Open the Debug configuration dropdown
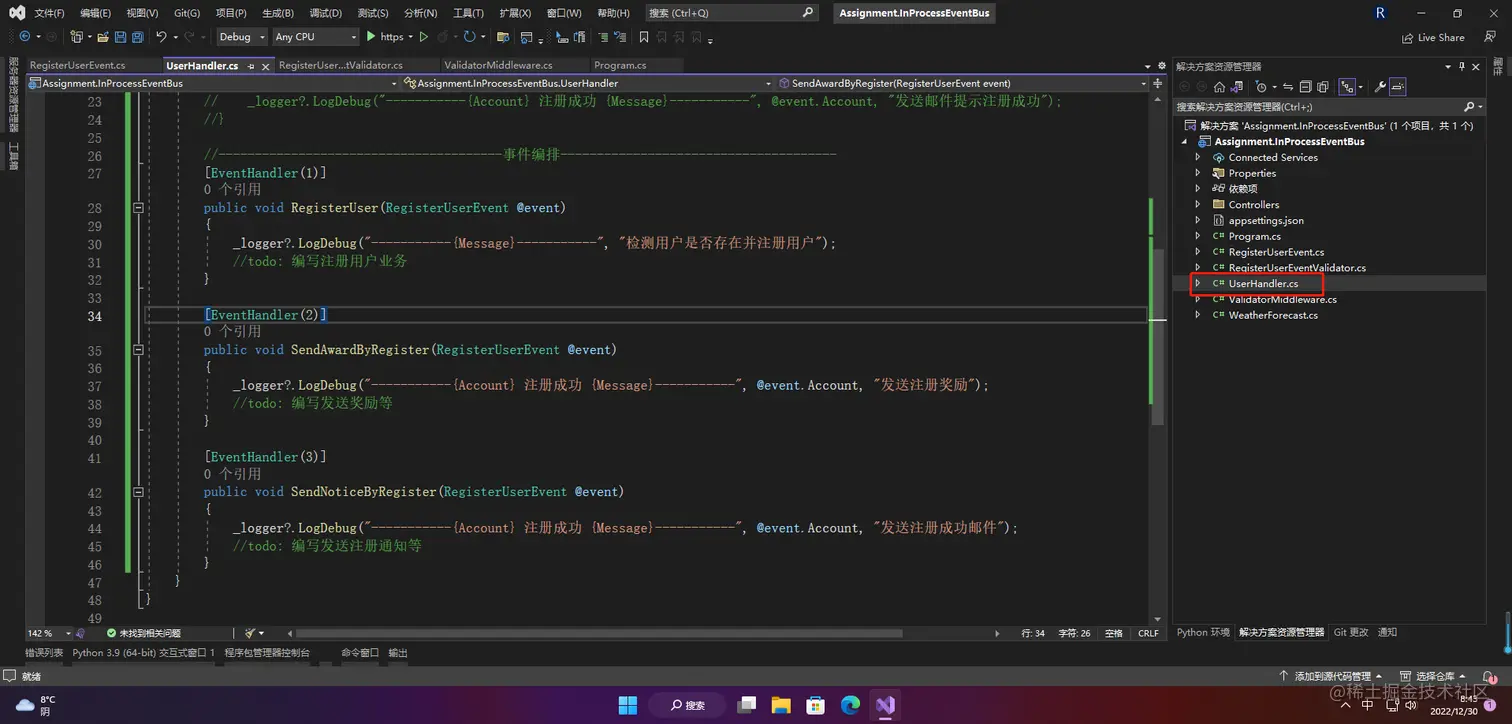 [x=243, y=37]
